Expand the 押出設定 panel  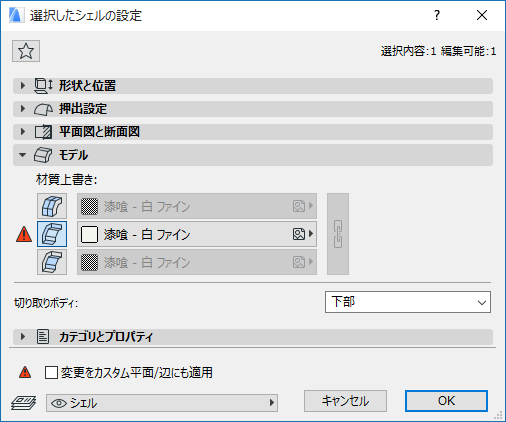click(253, 109)
